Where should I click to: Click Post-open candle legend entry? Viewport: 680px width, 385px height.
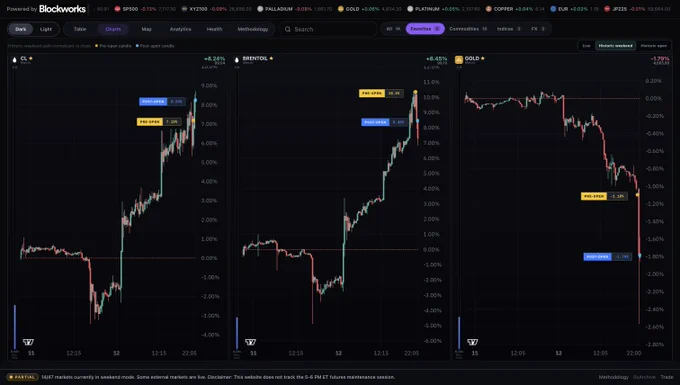pyautogui.click(x=155, y=46)
